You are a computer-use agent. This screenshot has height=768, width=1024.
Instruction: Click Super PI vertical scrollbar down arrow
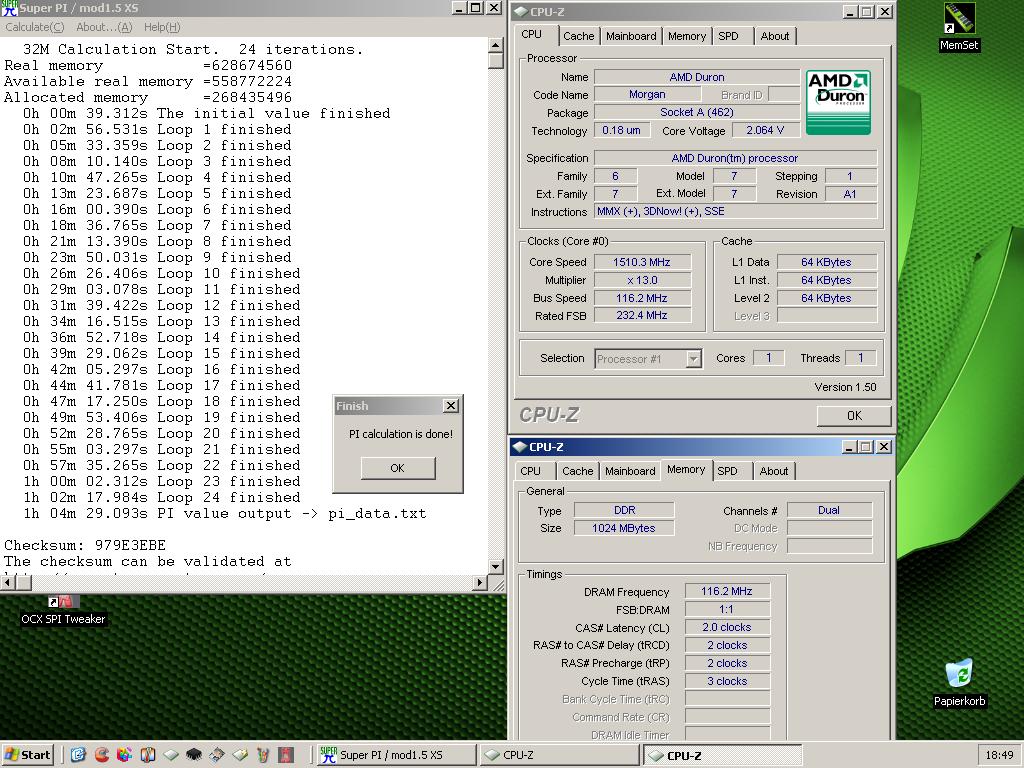coord(496,567)
